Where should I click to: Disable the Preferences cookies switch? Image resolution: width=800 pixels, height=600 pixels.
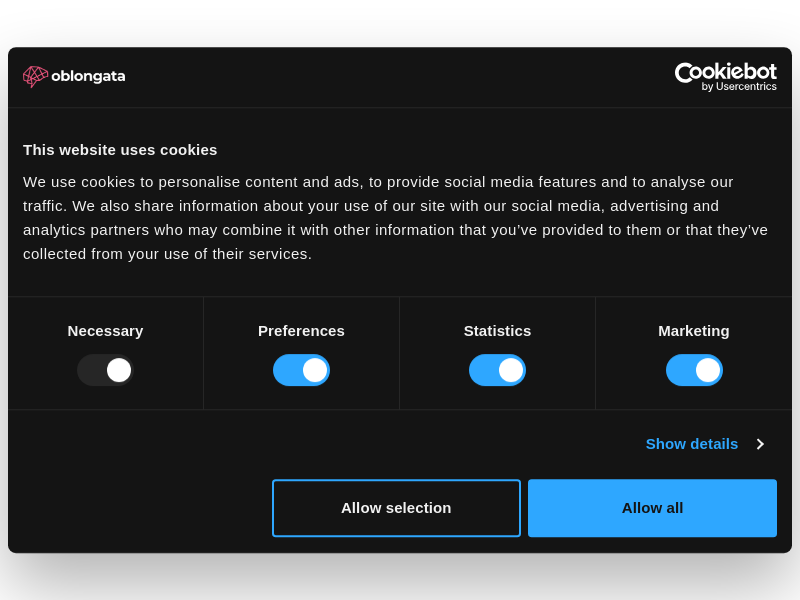301,370
